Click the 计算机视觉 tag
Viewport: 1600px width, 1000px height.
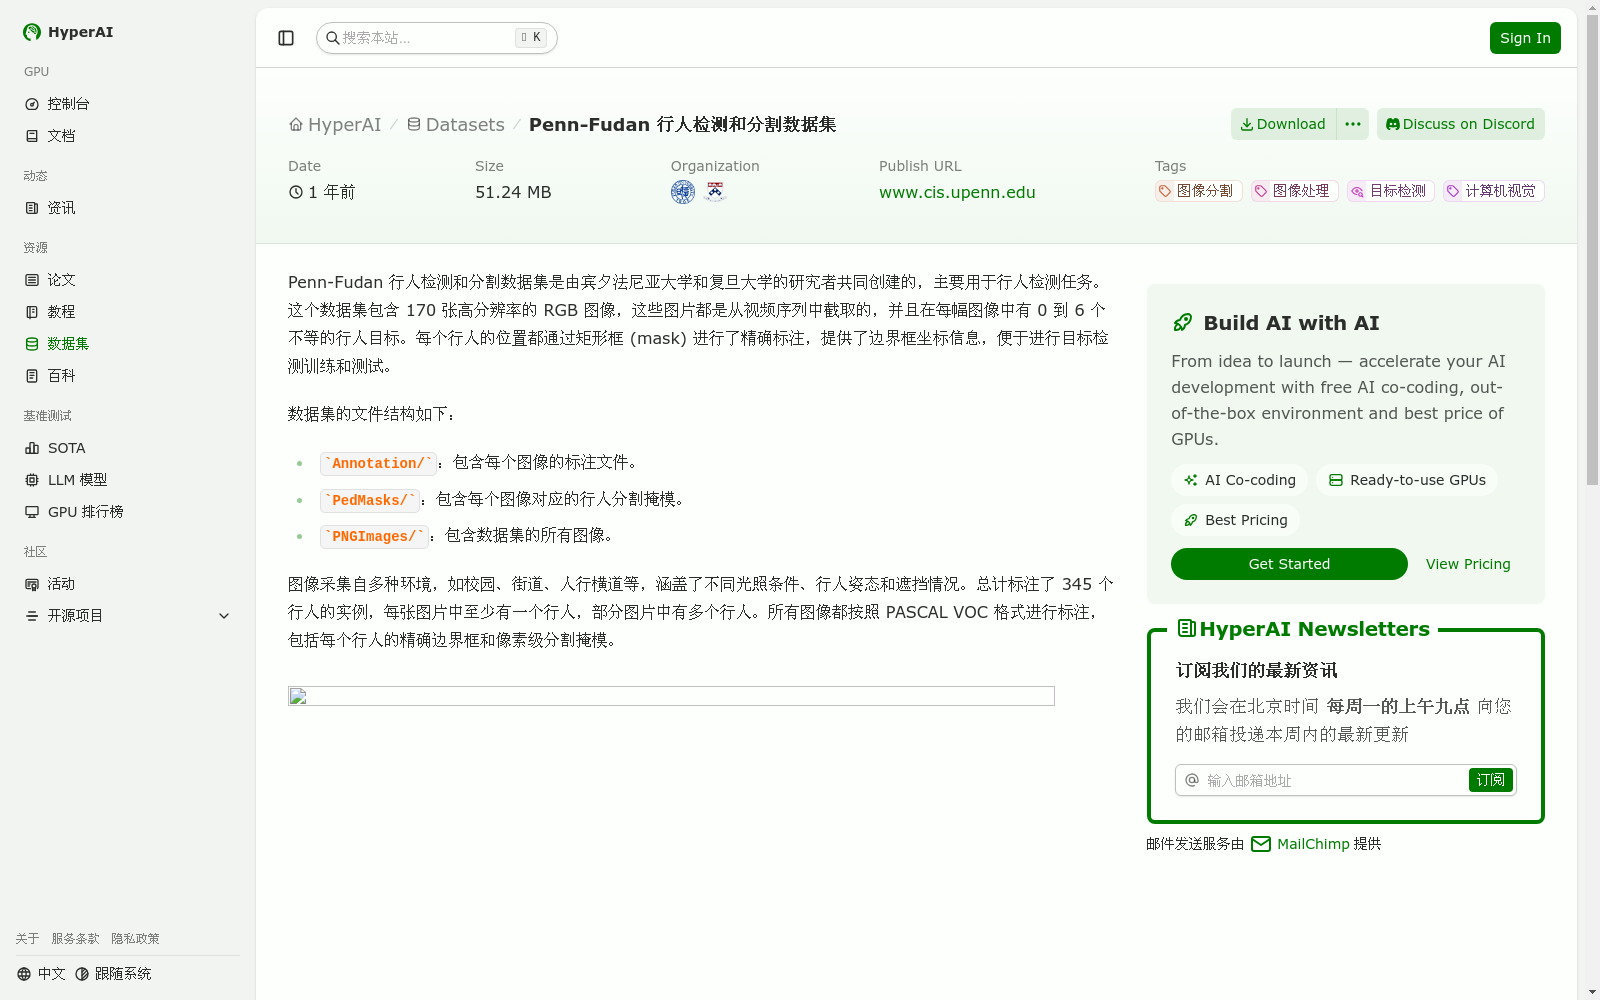pyautogui.click(x=1494, y=191)
